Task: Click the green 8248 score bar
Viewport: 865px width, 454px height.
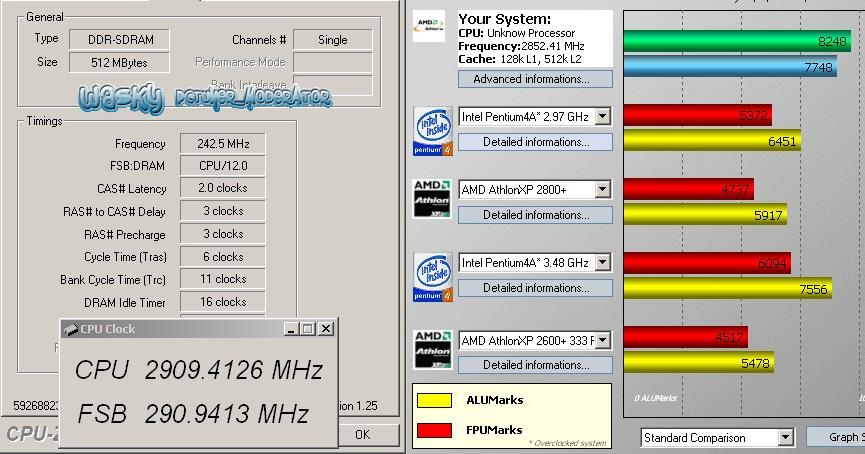Action: [738, 41]
